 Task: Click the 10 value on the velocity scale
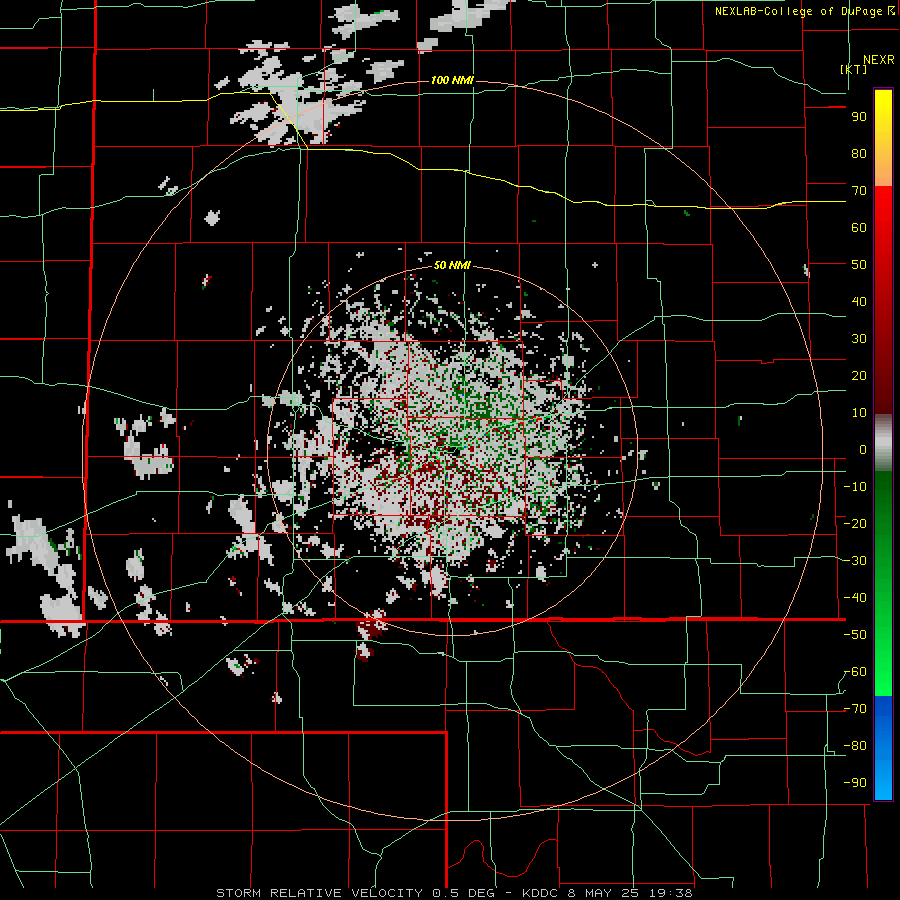pos(859,413)
